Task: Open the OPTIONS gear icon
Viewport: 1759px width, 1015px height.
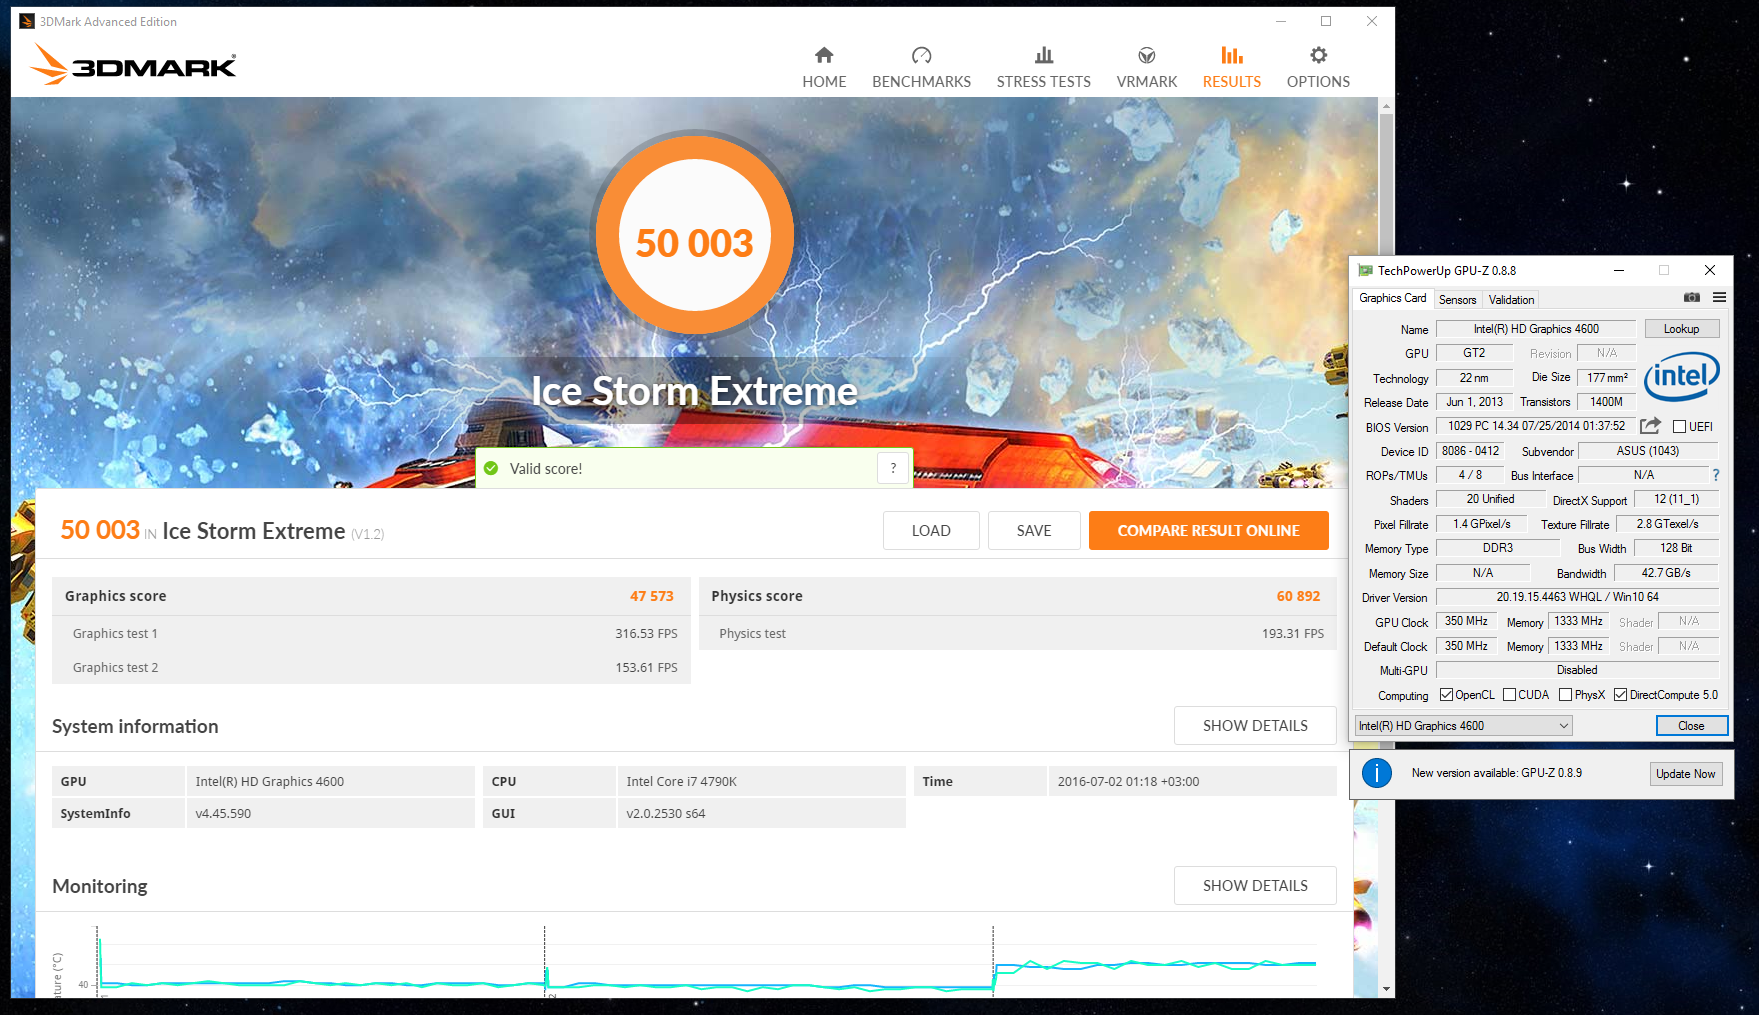Action: point(1318,55)
